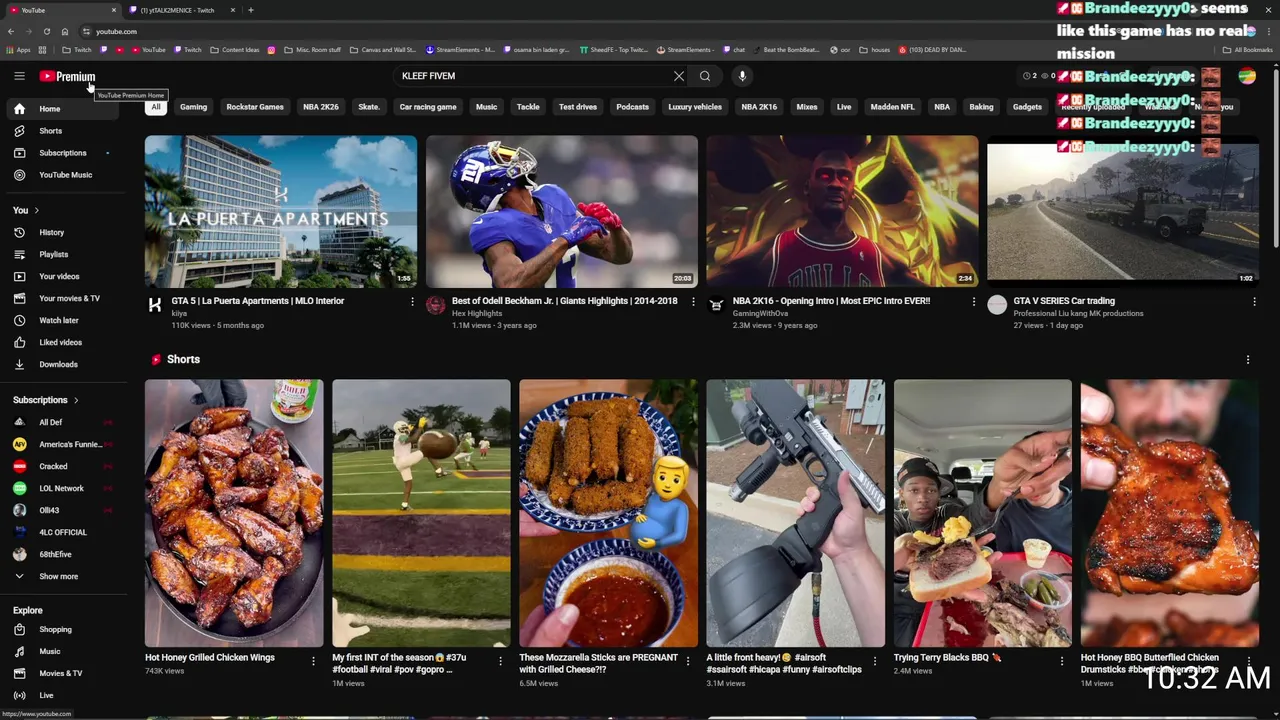Image resolution: width=1280 pixels, height=720 pixels.
Task: Select the Podcasts filter chip
Action: click(x=632, y=107)
